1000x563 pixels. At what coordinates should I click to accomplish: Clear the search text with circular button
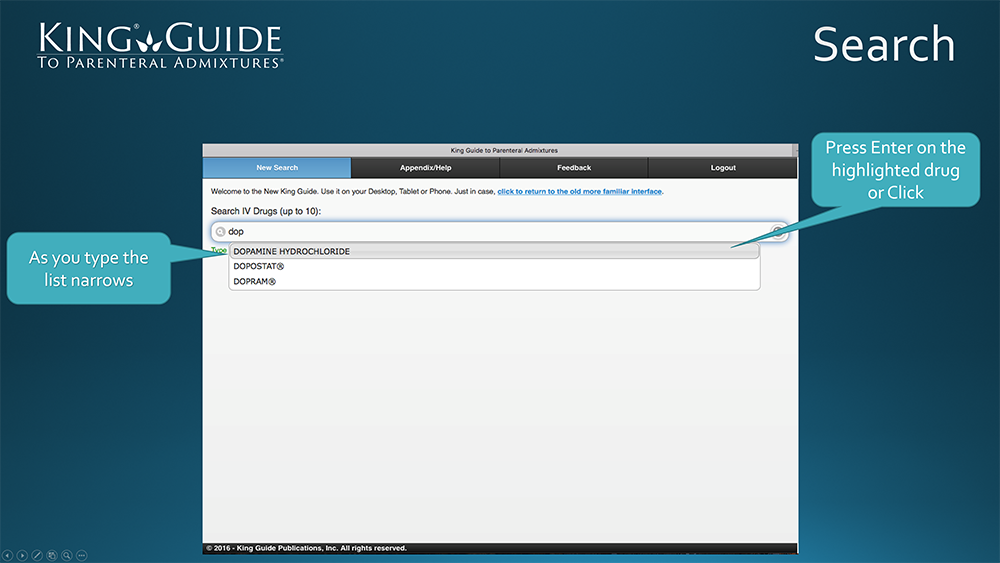tap(777, 231)
